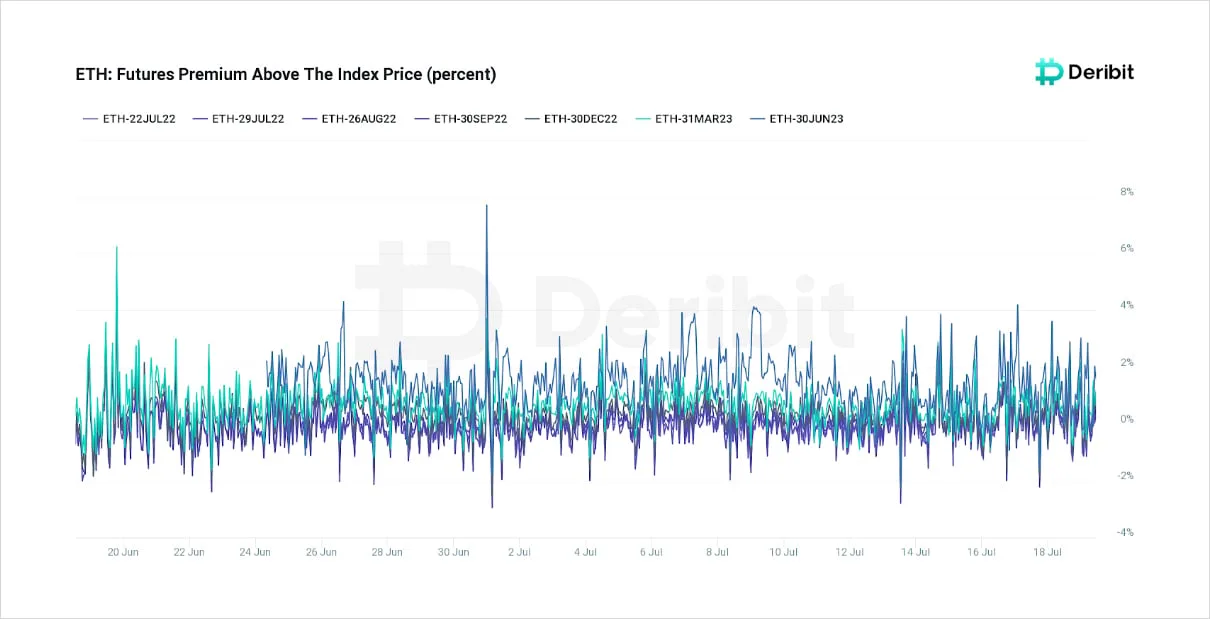
Task: Click the '2 Jul' x-axis label
Action: pos(519,551)
